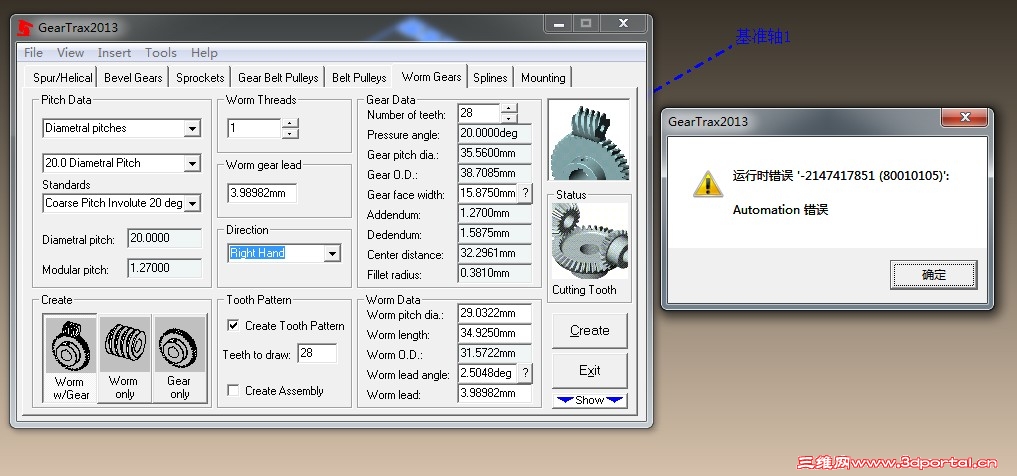Switch to the Spur/Helical tab
1017x476 pixels.
click(62, 78)
